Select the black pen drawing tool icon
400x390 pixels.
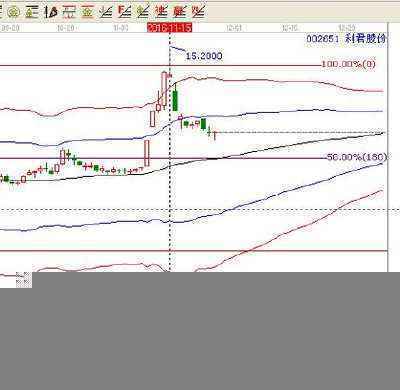[x=51, y=12]
